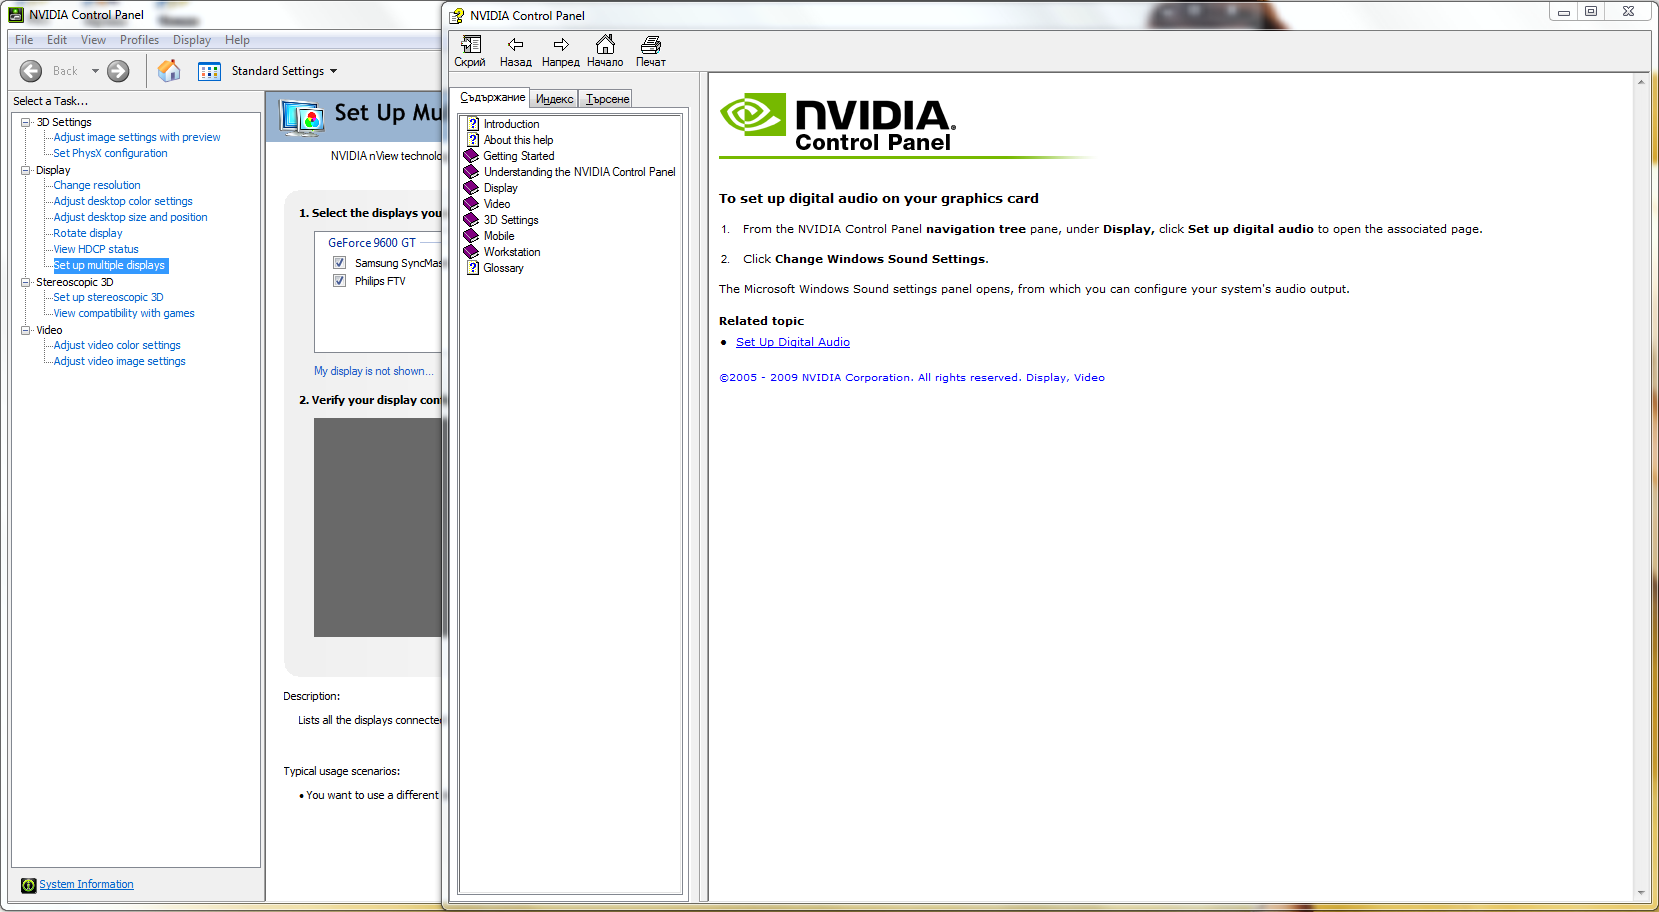Open Adjust video color settings
Screen dimensions: 1659x912
(117, 345)
